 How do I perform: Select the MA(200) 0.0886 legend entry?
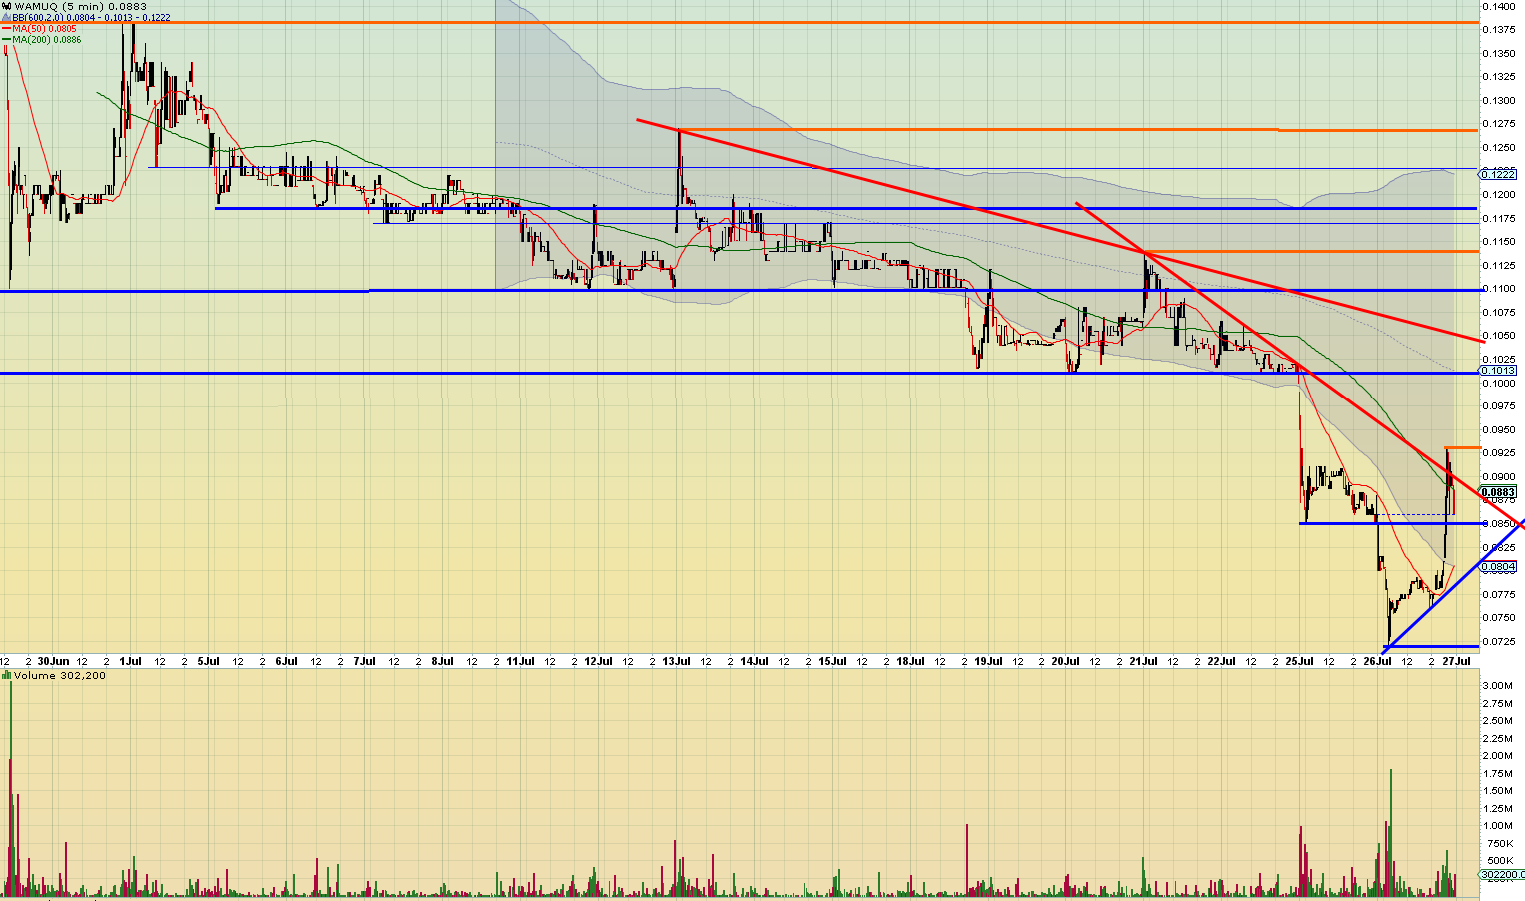click(x=48, y=40)
